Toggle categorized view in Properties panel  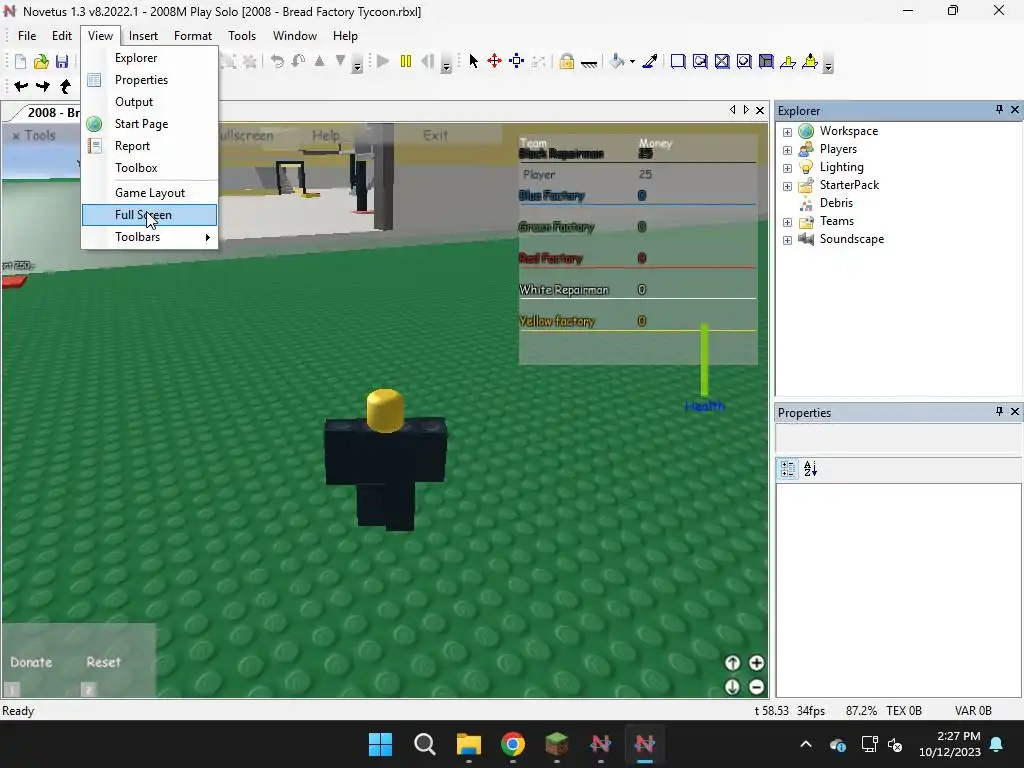pos(788,469)
